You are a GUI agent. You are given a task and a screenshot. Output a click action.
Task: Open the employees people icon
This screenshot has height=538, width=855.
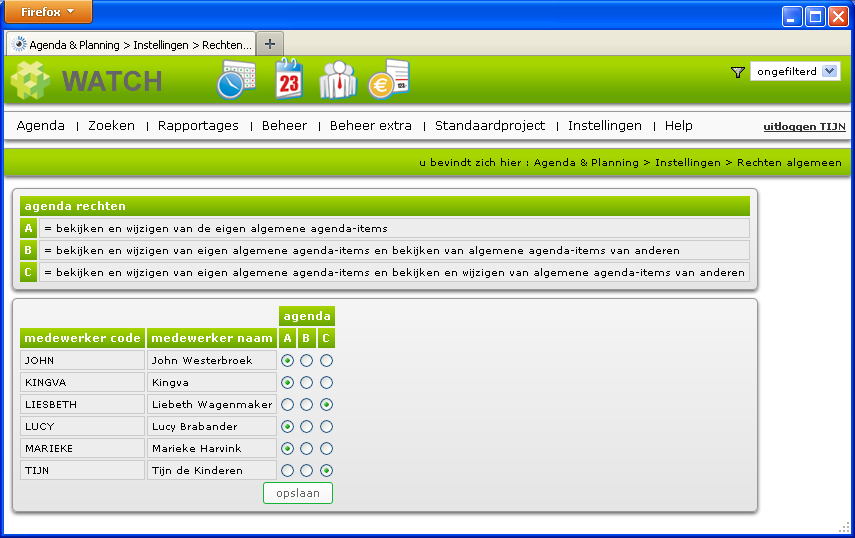338,80
